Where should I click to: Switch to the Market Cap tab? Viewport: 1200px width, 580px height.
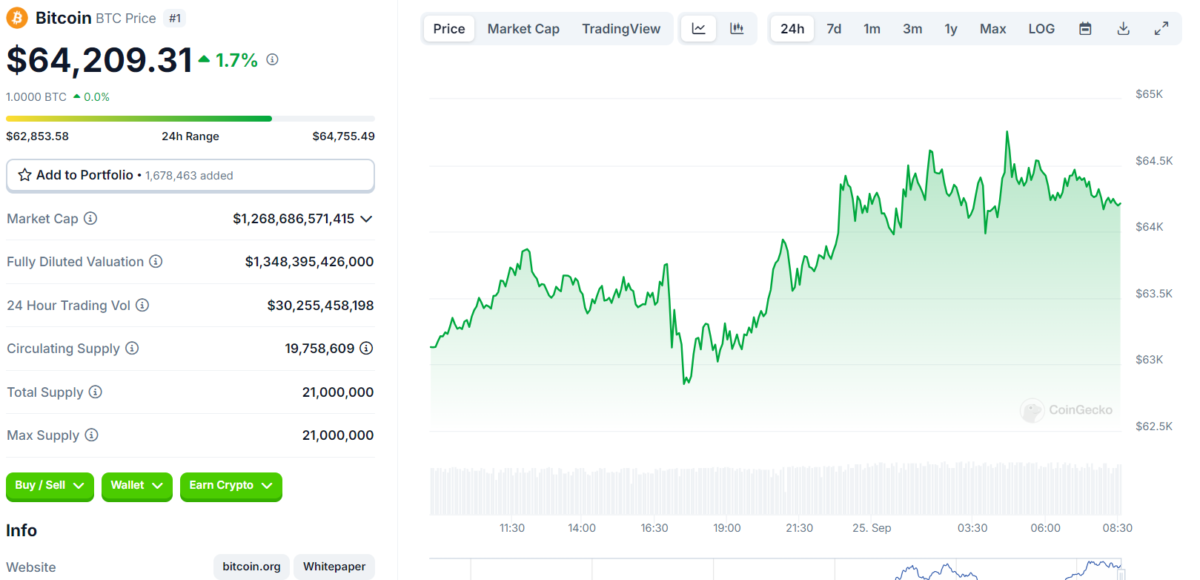(x=523, y=29)
